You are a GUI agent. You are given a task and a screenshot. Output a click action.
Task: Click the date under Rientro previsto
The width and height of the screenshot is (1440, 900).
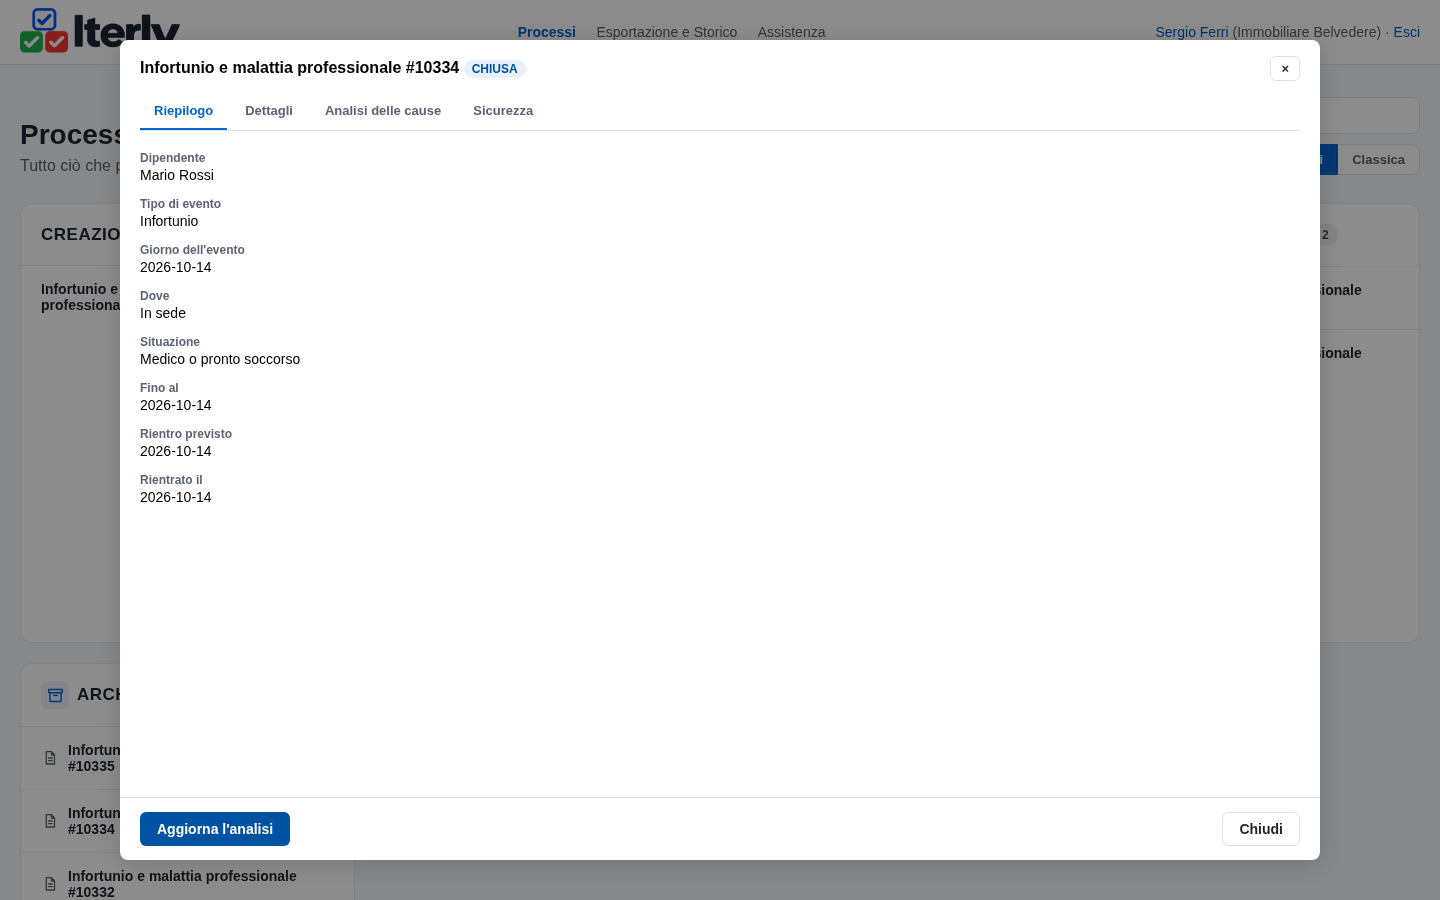(176, 451)
